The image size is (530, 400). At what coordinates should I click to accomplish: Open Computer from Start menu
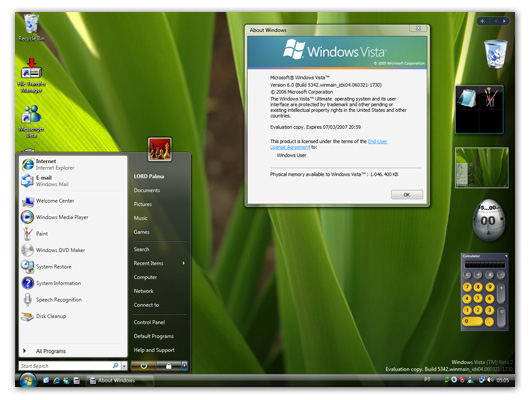145,277
